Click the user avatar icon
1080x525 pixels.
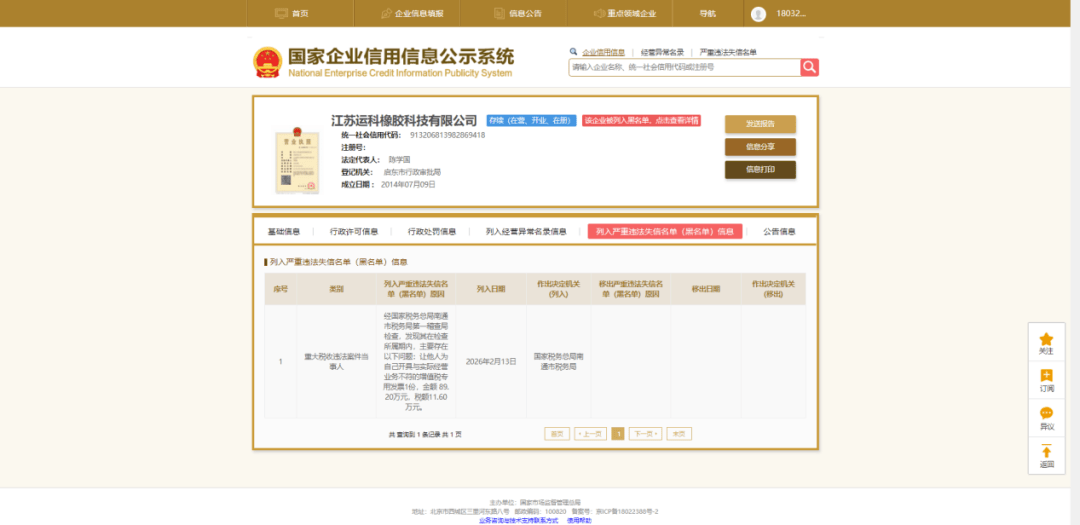pos(758,14)
